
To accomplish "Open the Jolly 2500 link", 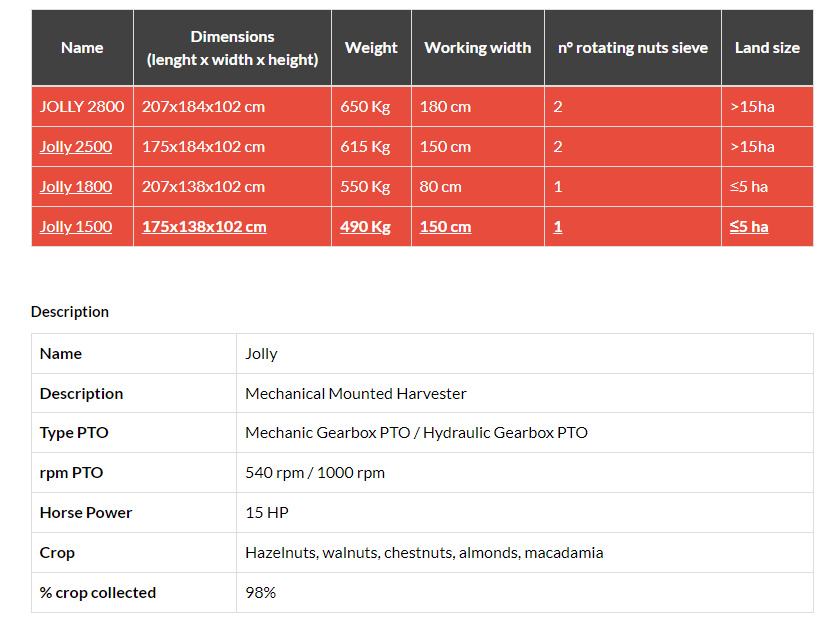I will (76, 147).
